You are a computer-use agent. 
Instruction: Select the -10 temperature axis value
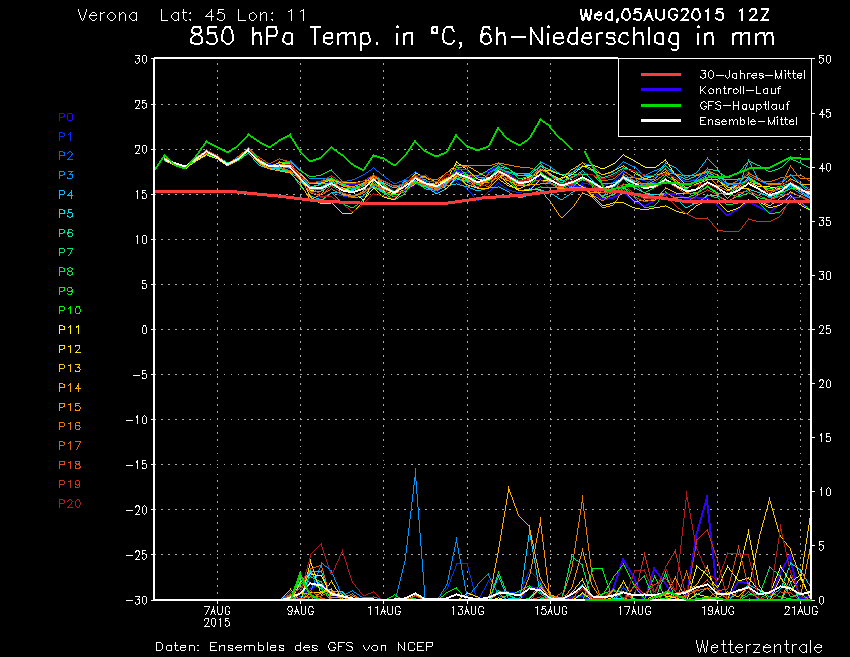click(x=137, y=420)
